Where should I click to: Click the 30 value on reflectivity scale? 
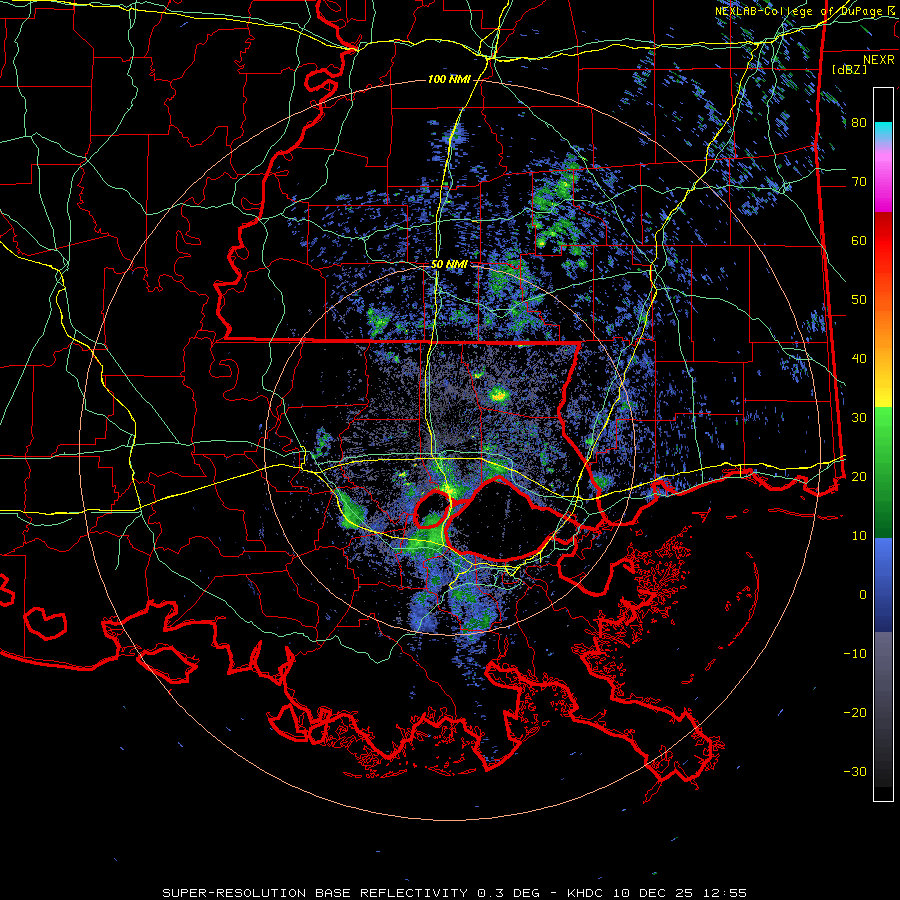(859, 418)
